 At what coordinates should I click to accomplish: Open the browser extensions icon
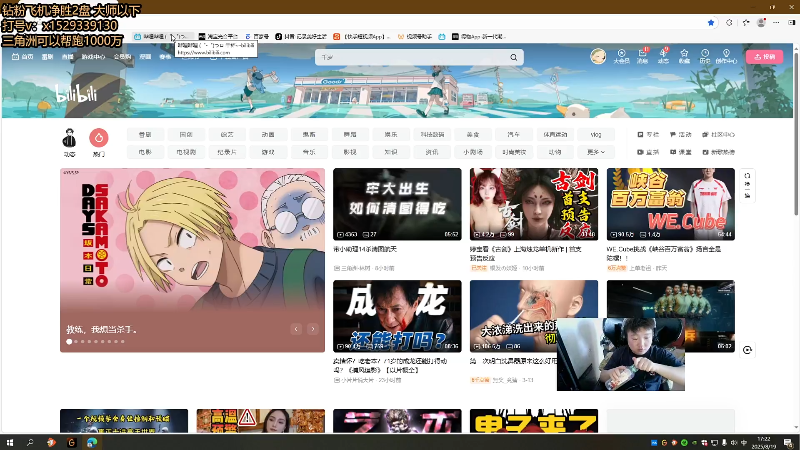[729, 22]
